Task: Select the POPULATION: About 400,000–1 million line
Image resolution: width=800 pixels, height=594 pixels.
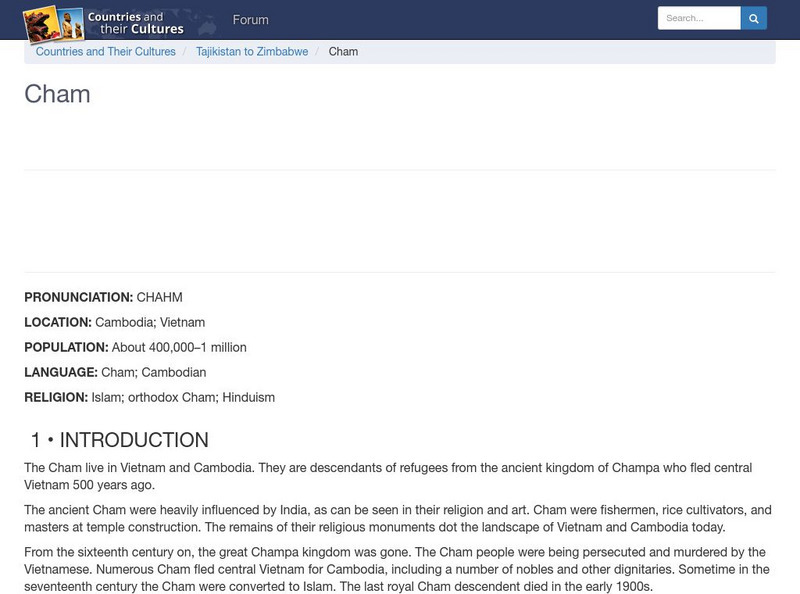Action: (135, 347)
